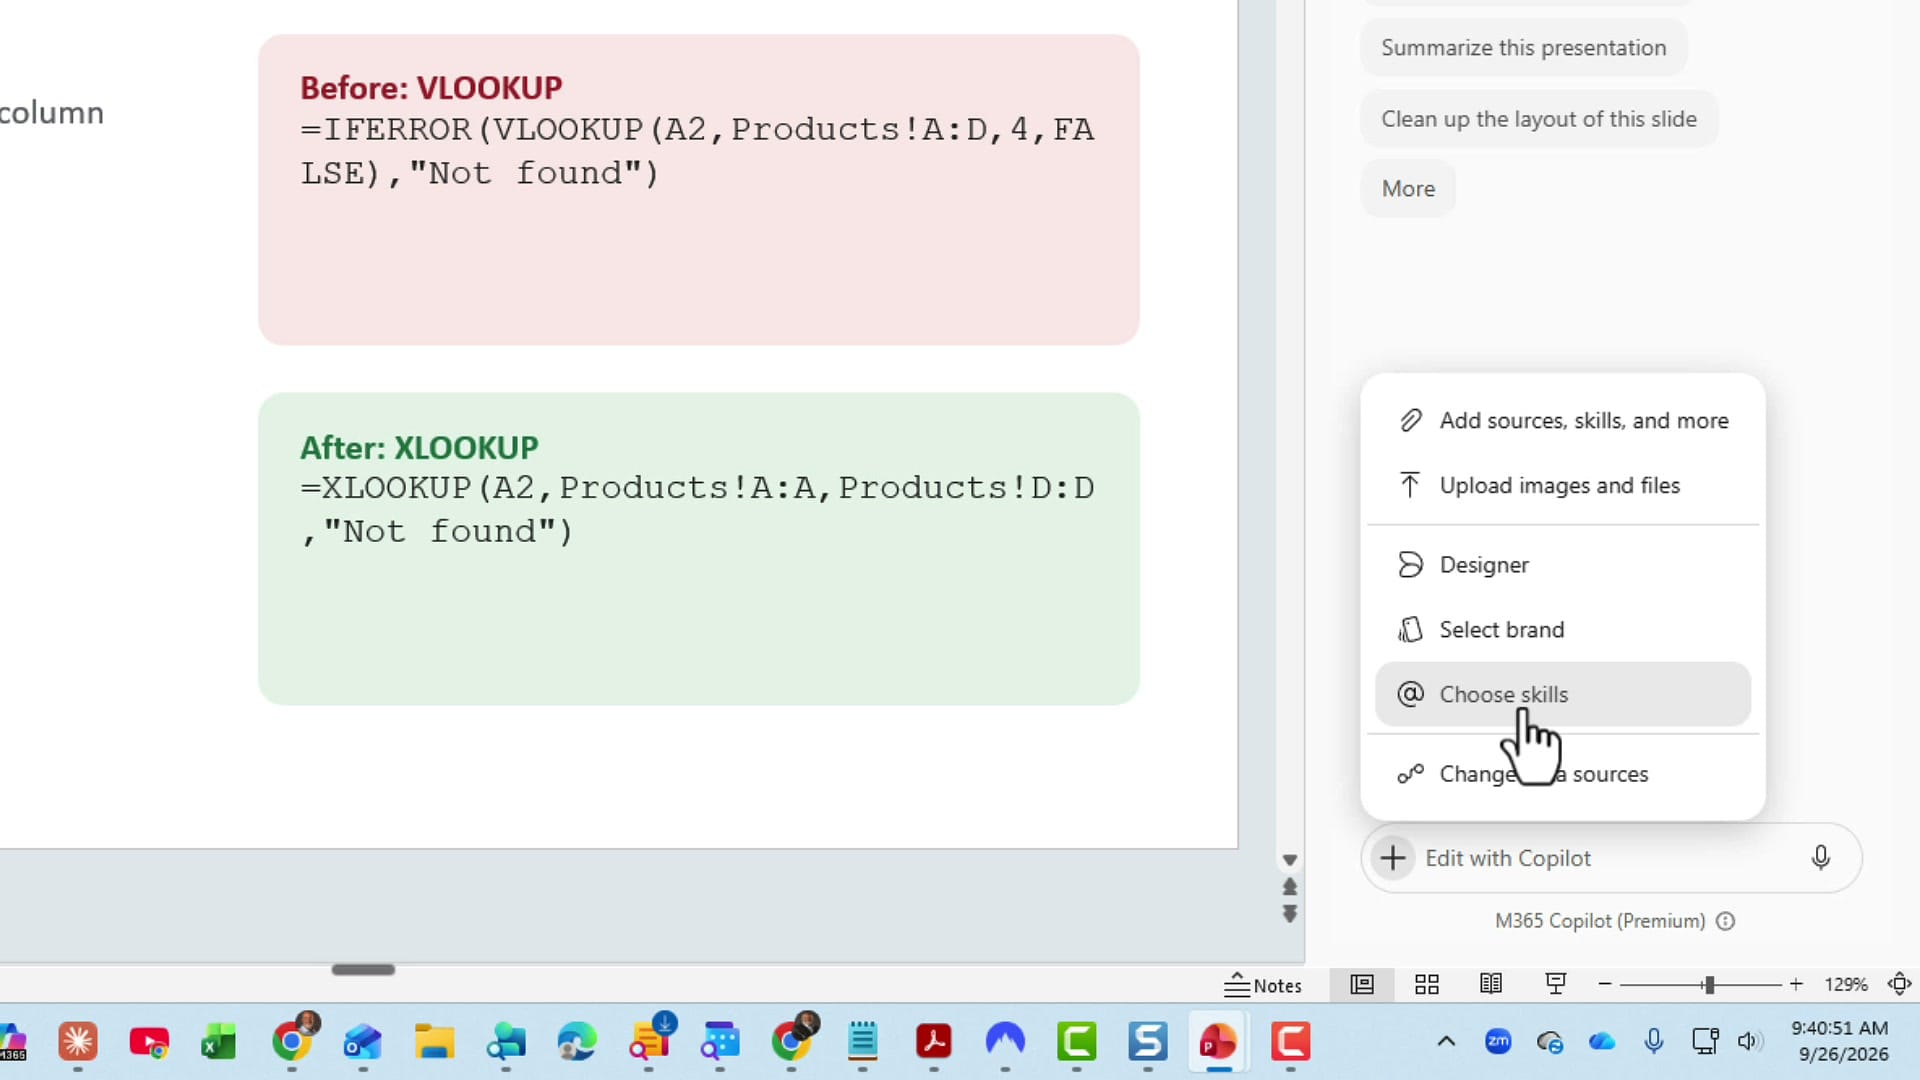1920x1080 pixels.
Task: Choose Upload images and files
Action: click(1563, 486)
